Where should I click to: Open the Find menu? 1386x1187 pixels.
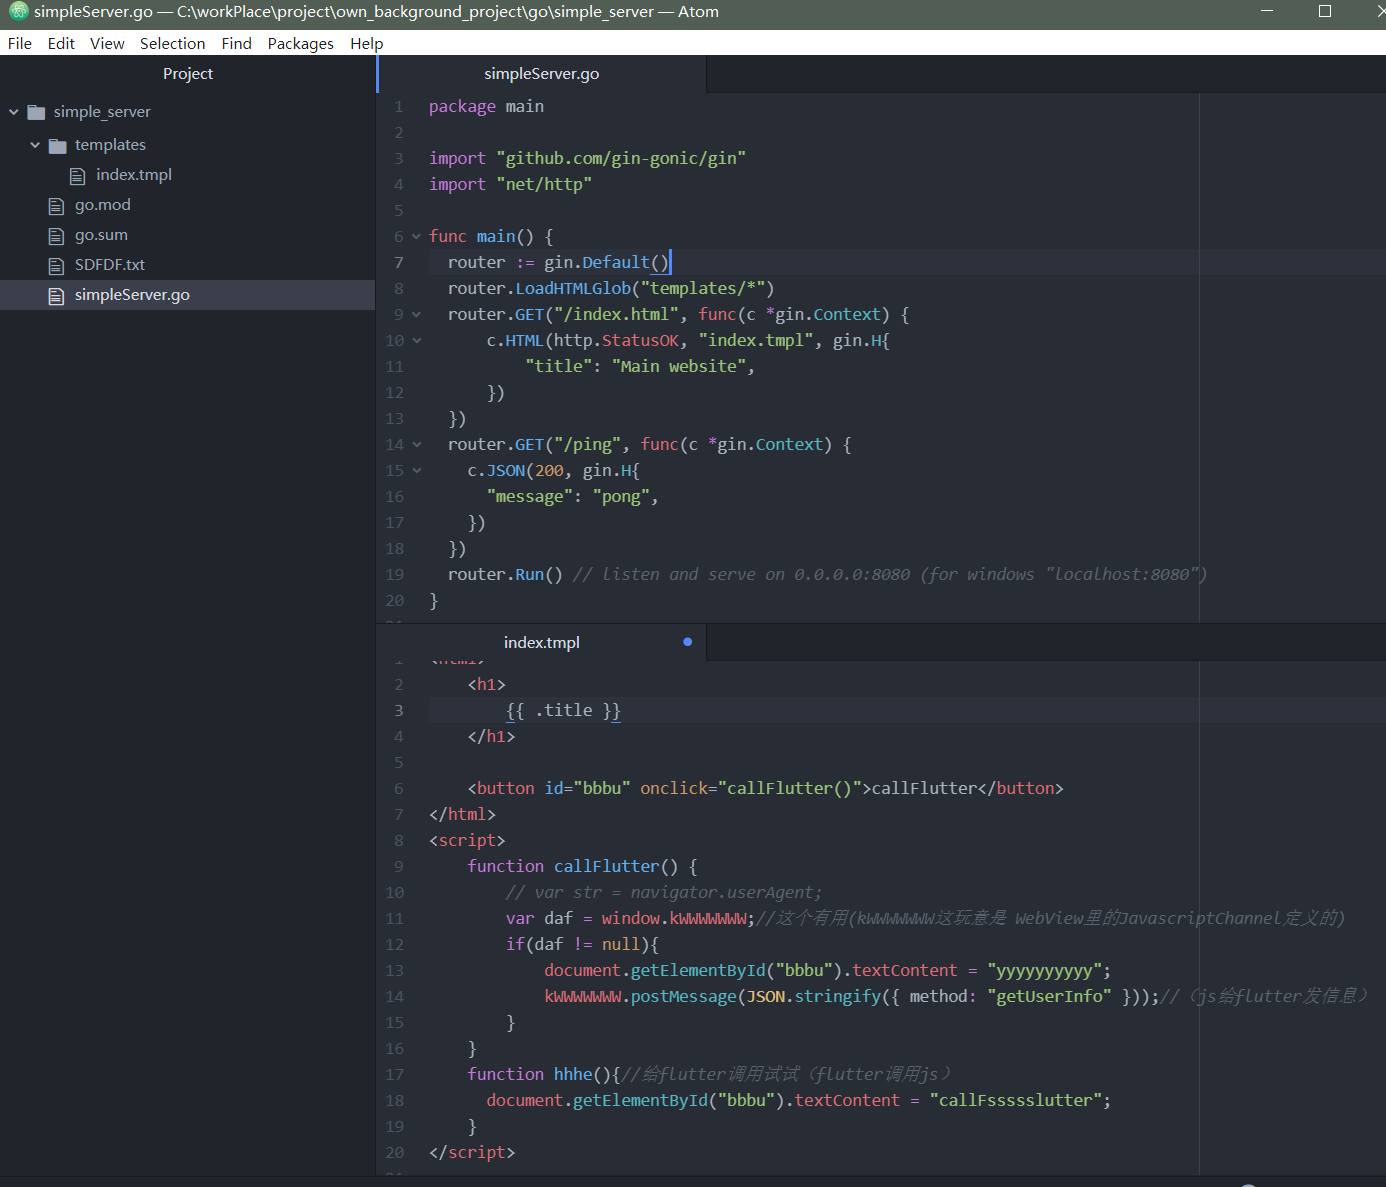tap(237, 43)
